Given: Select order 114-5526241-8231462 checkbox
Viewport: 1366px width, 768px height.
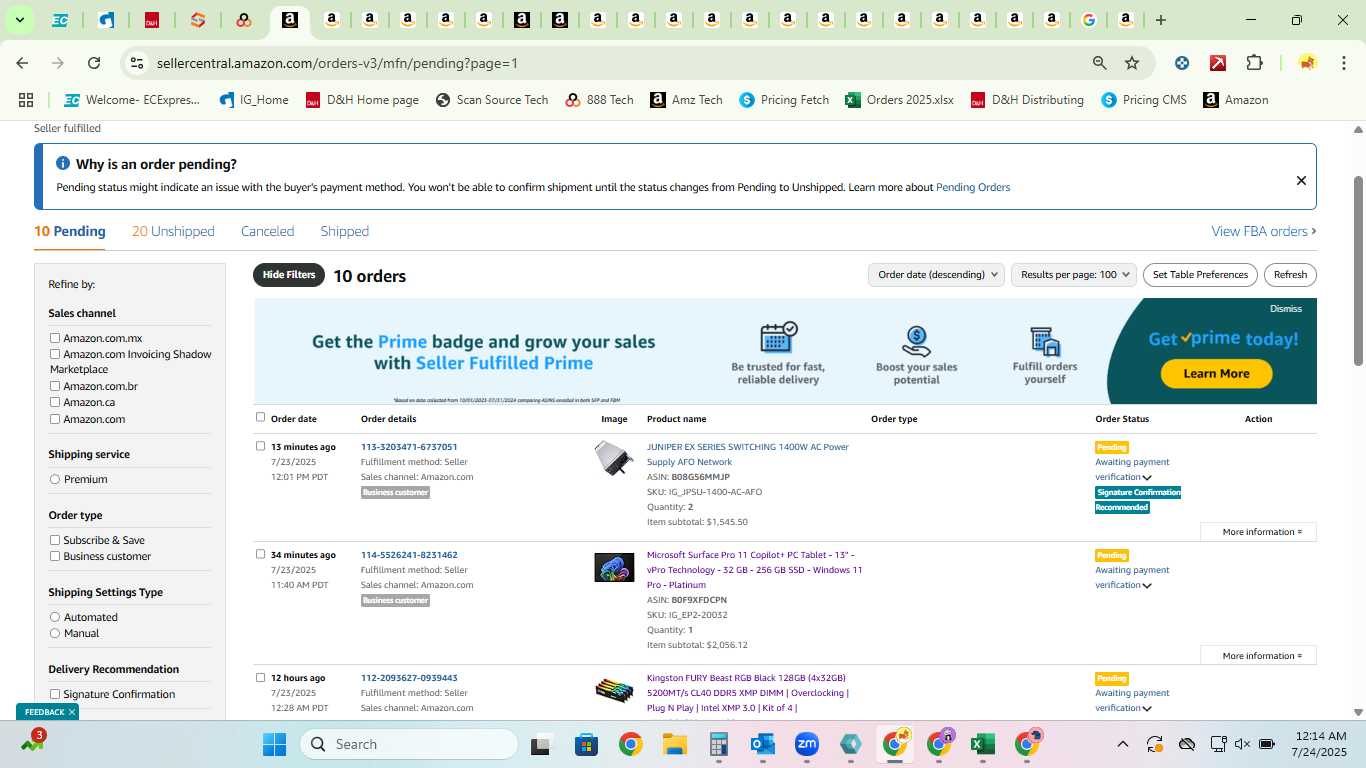Looking at the screenshot, I should pos(261,554).
